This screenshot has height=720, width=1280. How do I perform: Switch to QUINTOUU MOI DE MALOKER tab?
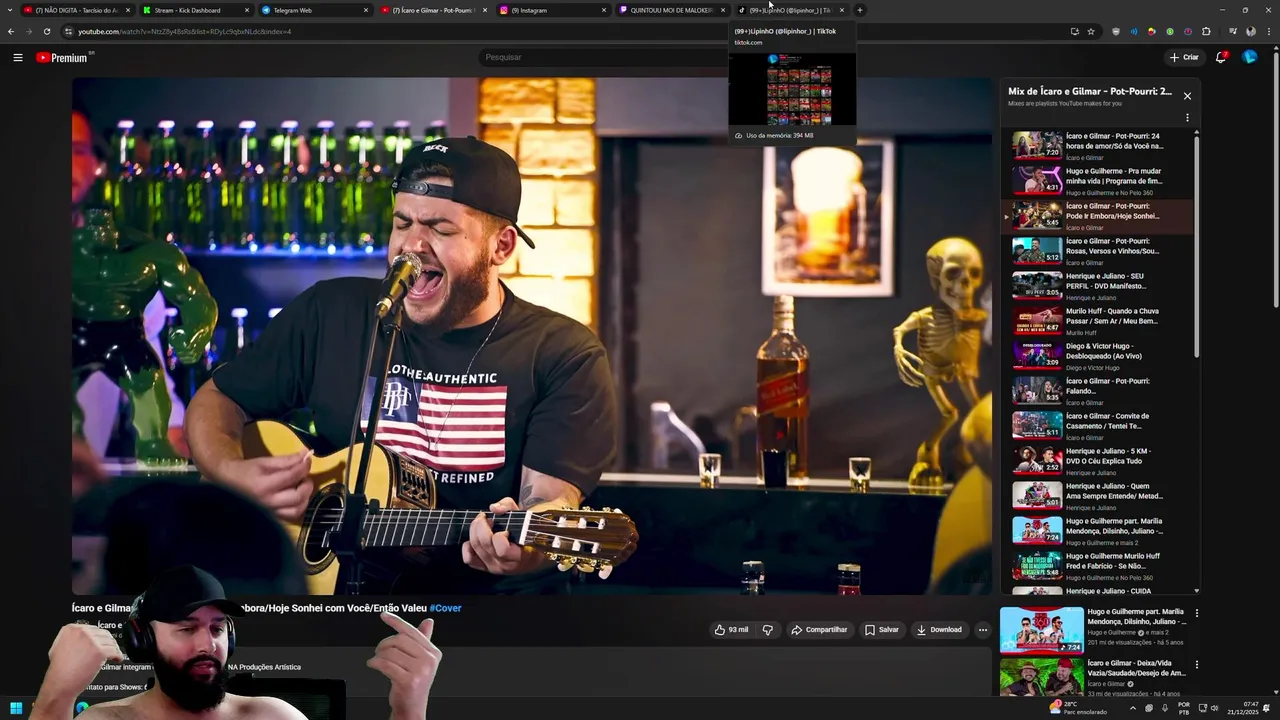(671, 10)
